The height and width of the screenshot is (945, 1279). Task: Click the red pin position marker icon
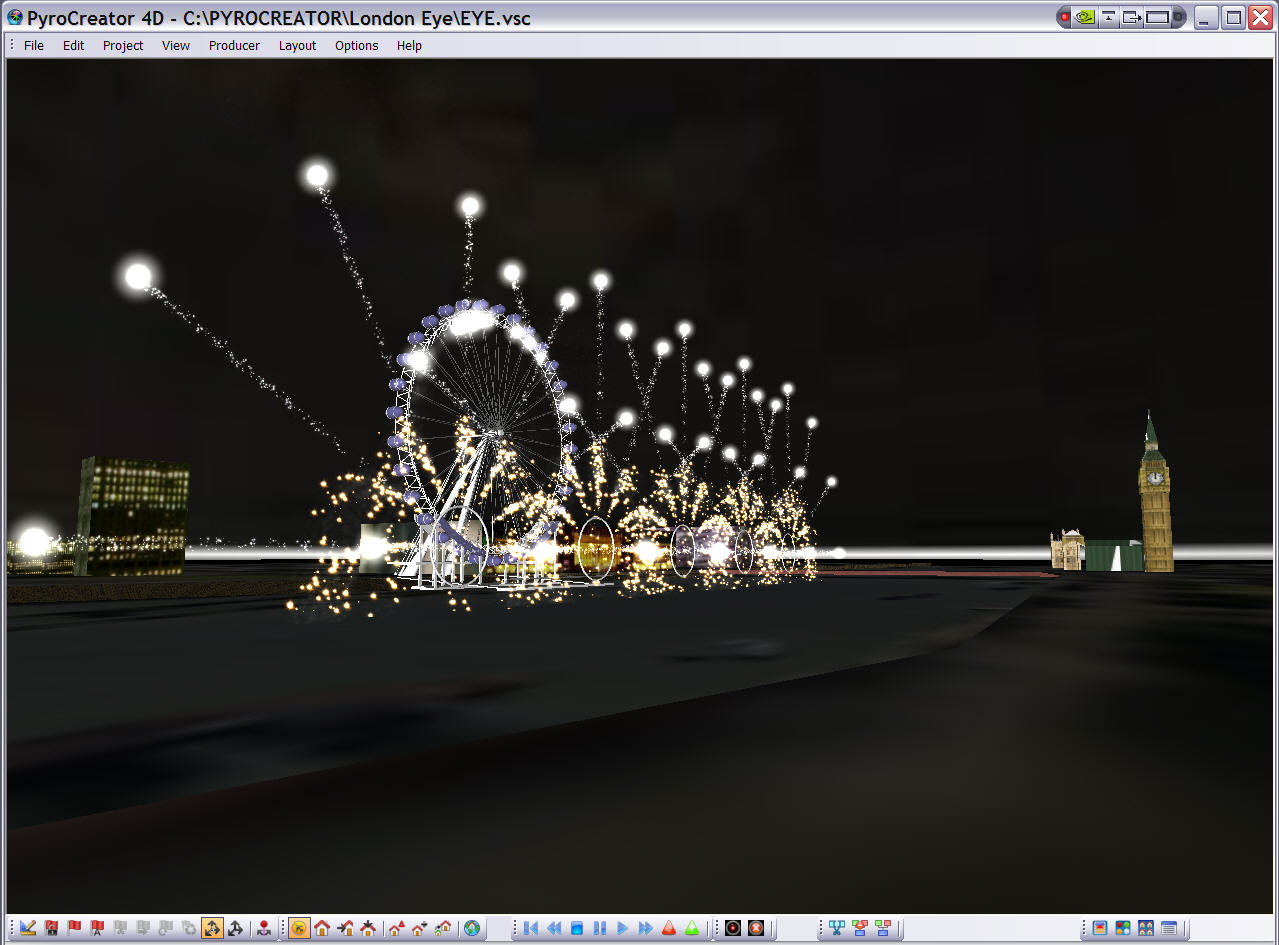263,928
